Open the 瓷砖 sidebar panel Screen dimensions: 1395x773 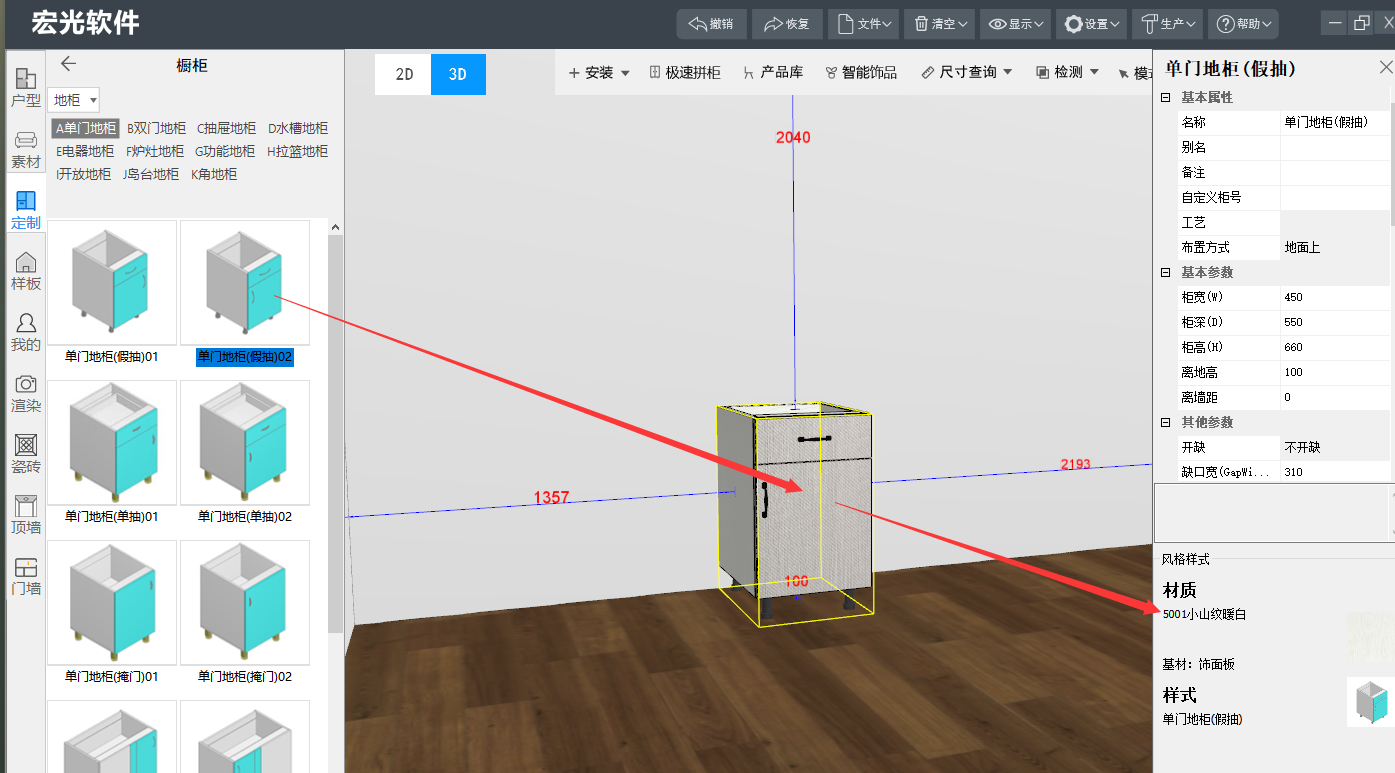click(x=26, y=454)
